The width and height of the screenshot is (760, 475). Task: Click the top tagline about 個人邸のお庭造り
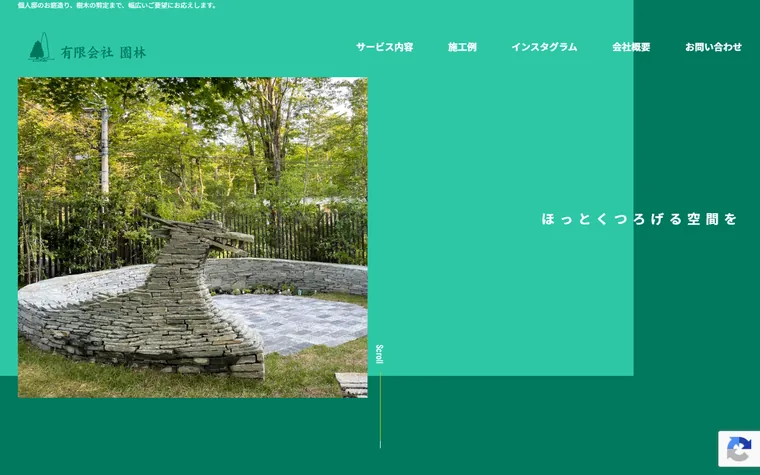(x=118, y=5)
